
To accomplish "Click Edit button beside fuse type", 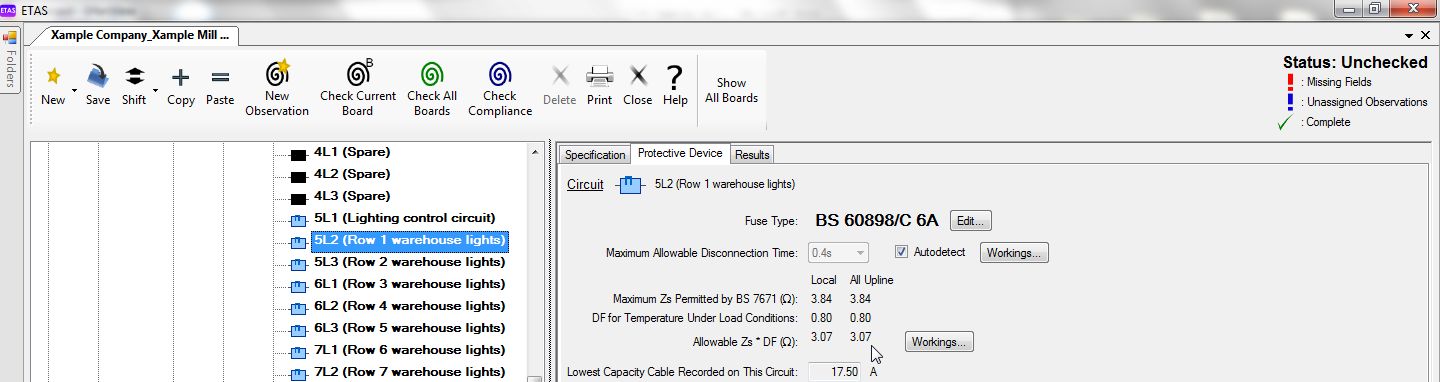I will [970, 221].
